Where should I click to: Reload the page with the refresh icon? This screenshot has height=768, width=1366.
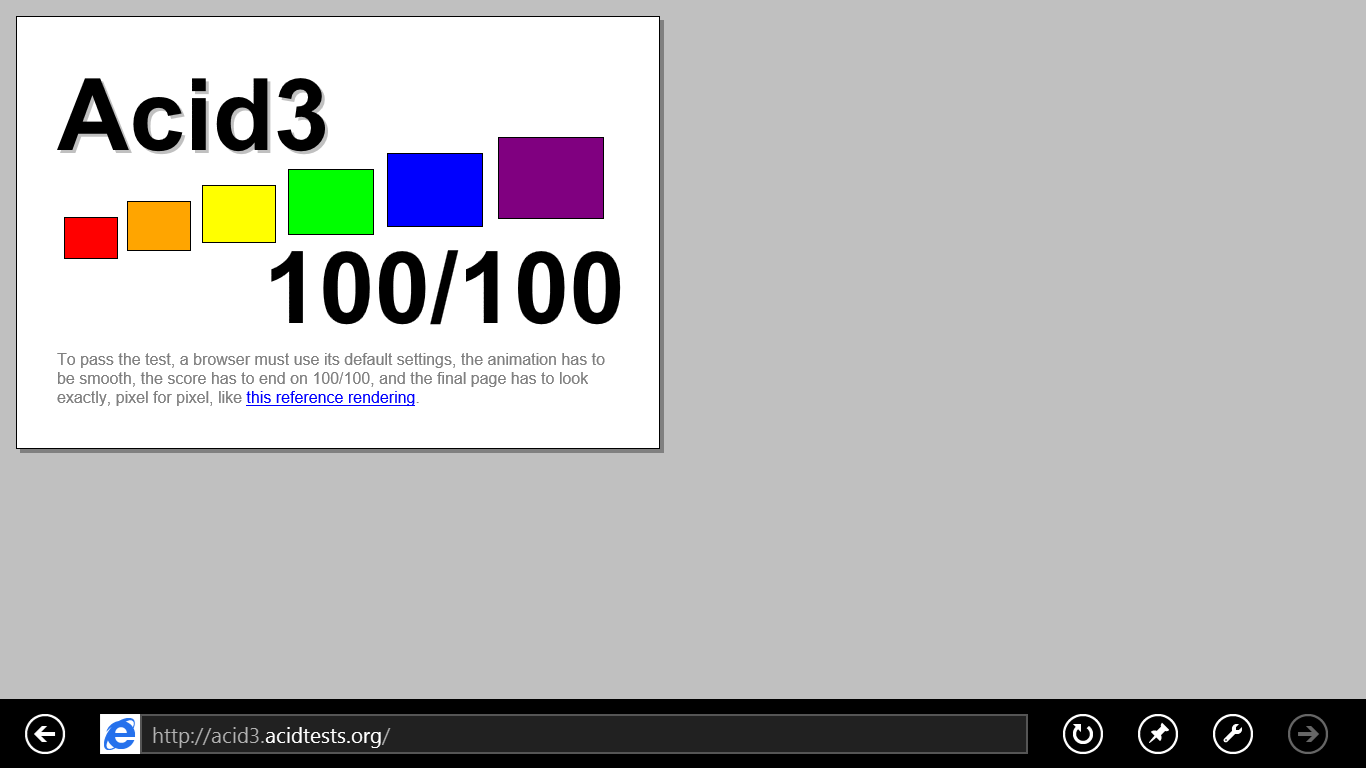pos(1083,734)
